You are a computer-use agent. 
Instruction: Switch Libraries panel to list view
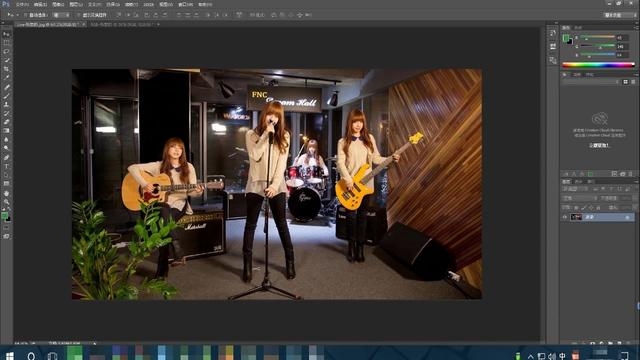(633, 82)
